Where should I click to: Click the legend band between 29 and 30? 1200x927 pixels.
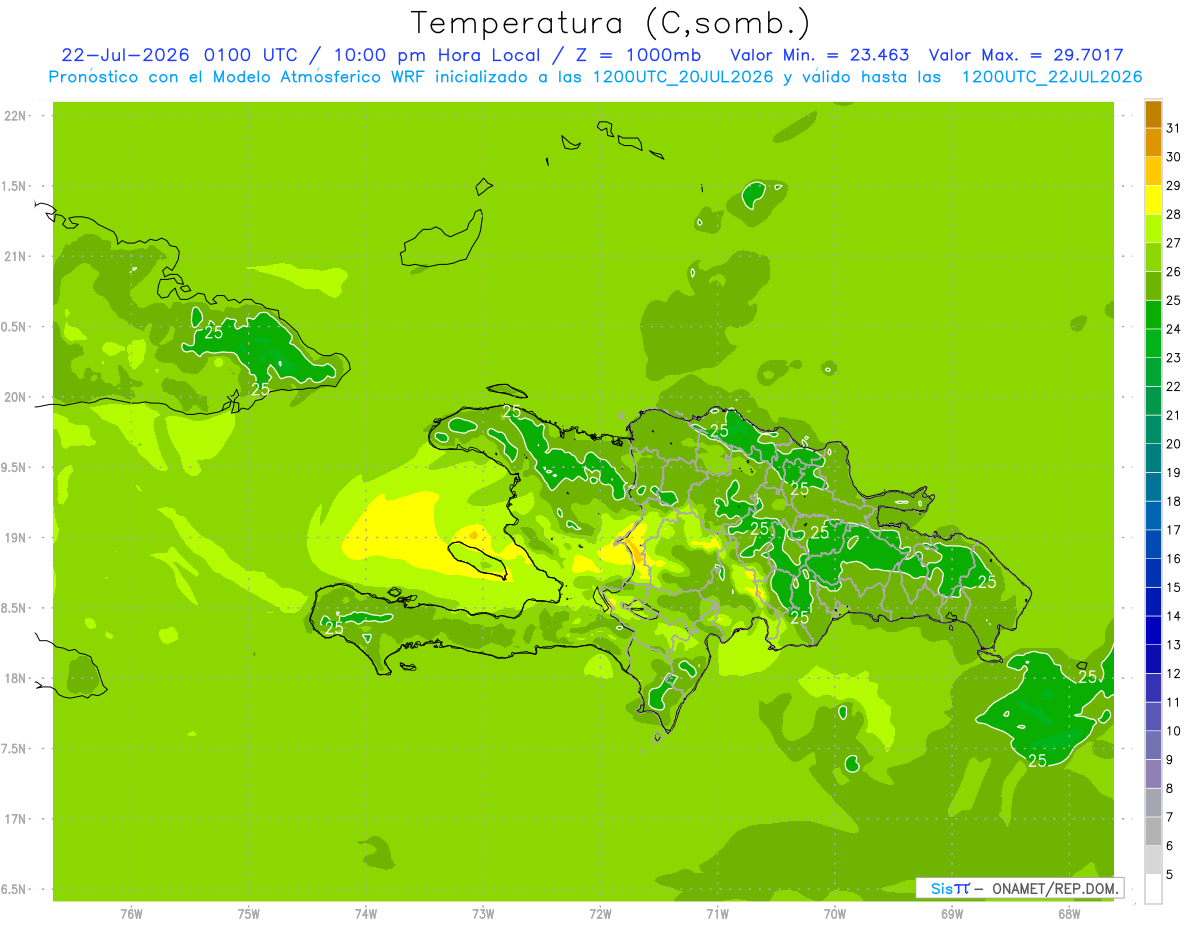point(1153,172)
